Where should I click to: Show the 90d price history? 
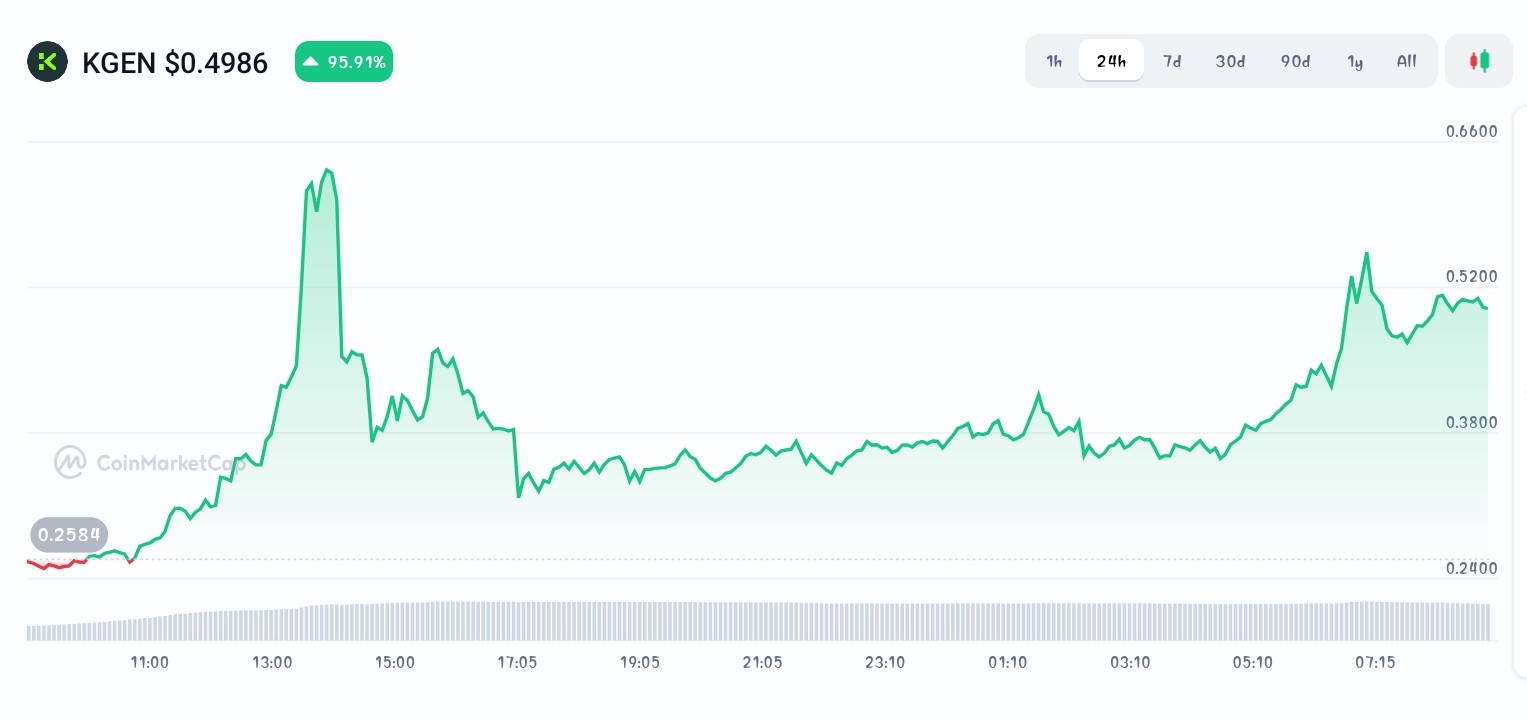tap(1295, 61)
